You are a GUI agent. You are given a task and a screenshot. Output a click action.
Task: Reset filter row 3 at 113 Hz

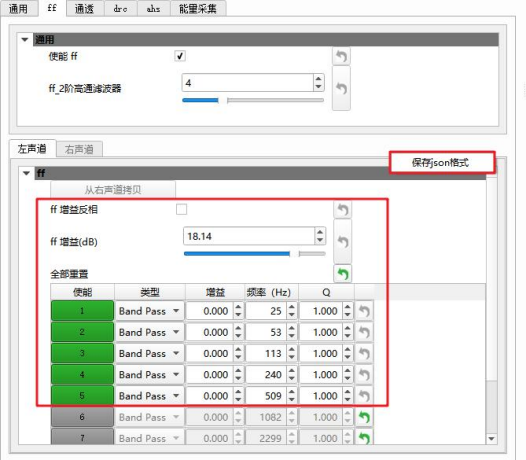click(364, 353)
